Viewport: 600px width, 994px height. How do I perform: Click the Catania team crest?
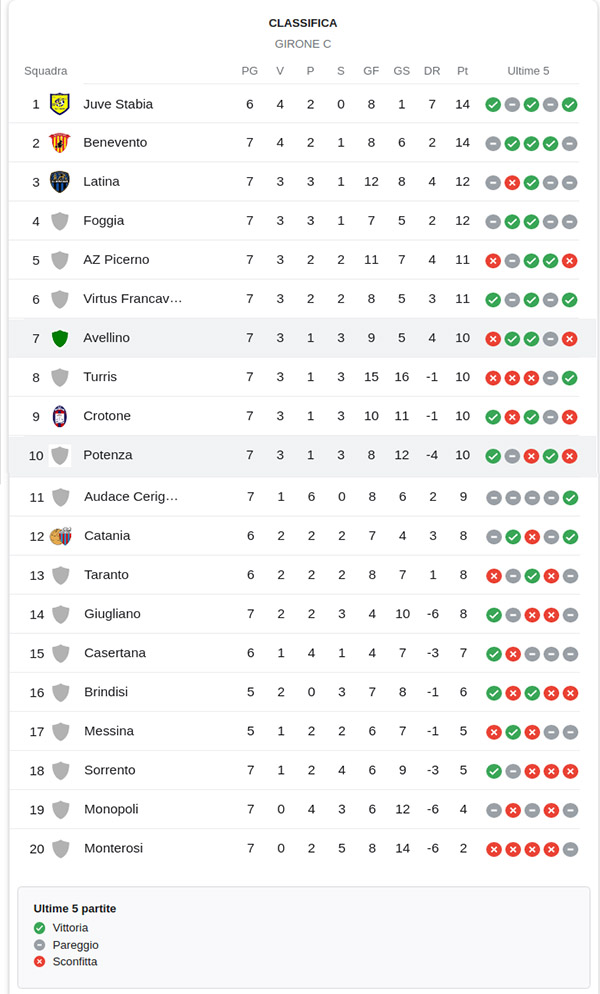(x=60, y=536)
